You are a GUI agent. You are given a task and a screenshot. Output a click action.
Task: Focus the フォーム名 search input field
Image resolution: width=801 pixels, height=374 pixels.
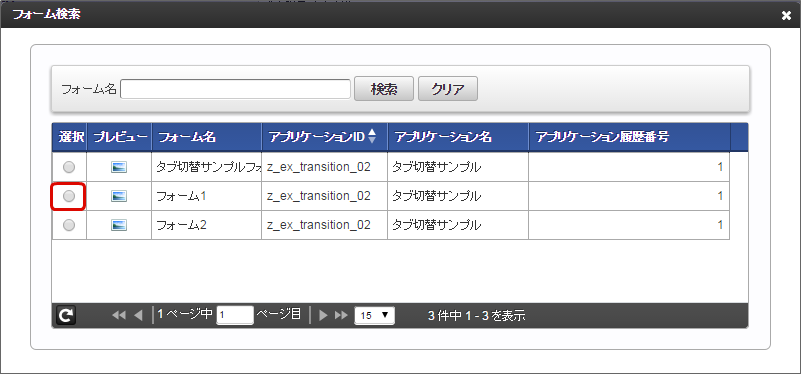pos(235,89)
